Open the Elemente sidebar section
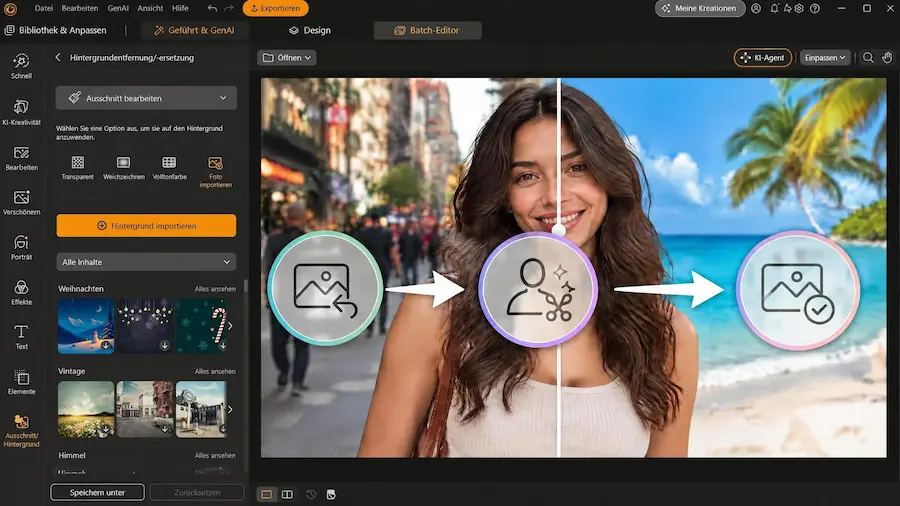 point(21,382)
